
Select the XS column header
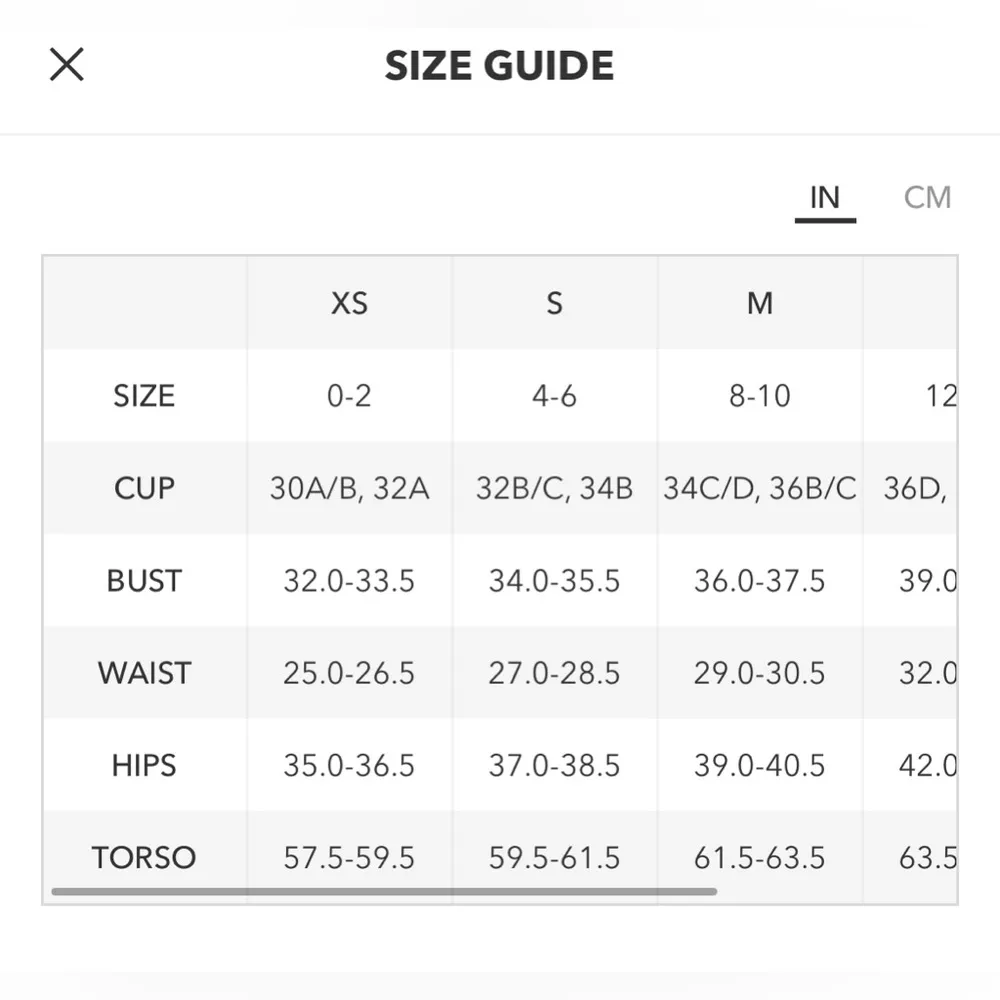point(349,303)
